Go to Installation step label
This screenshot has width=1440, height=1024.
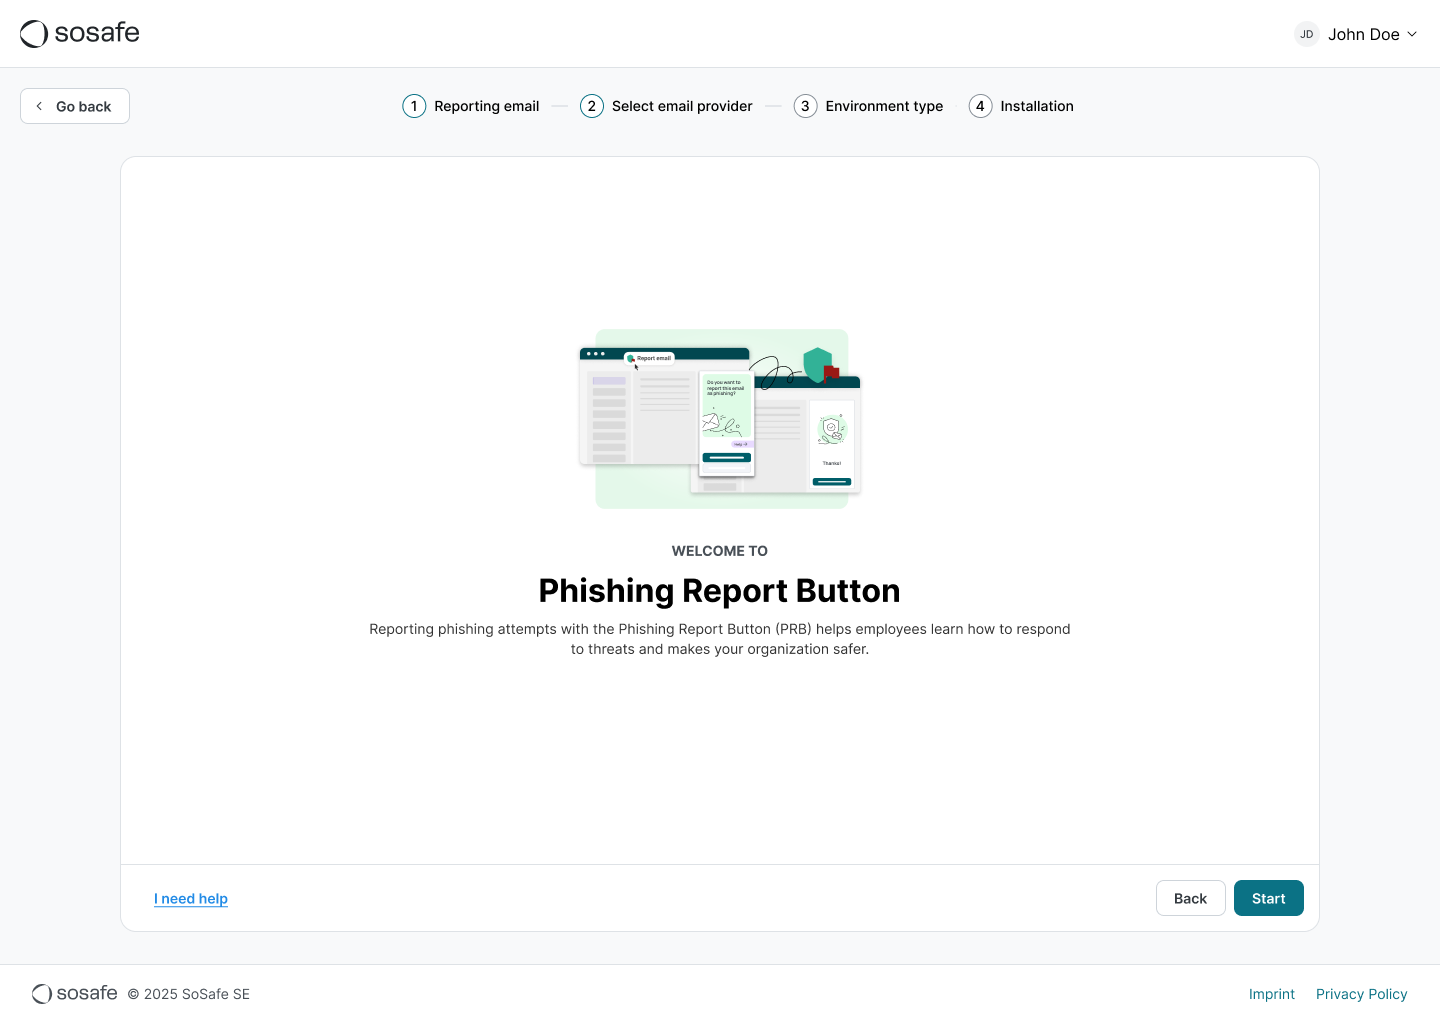point(1037,106)
